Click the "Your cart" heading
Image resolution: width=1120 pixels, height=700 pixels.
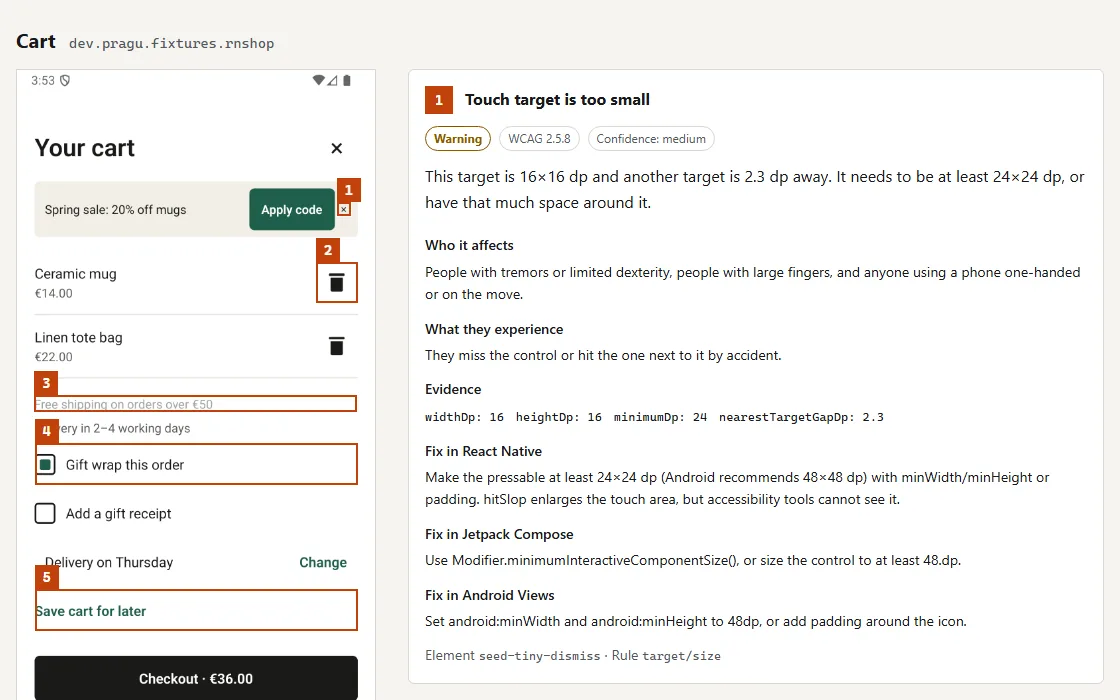pyautogui.click(x=84, y=148)
